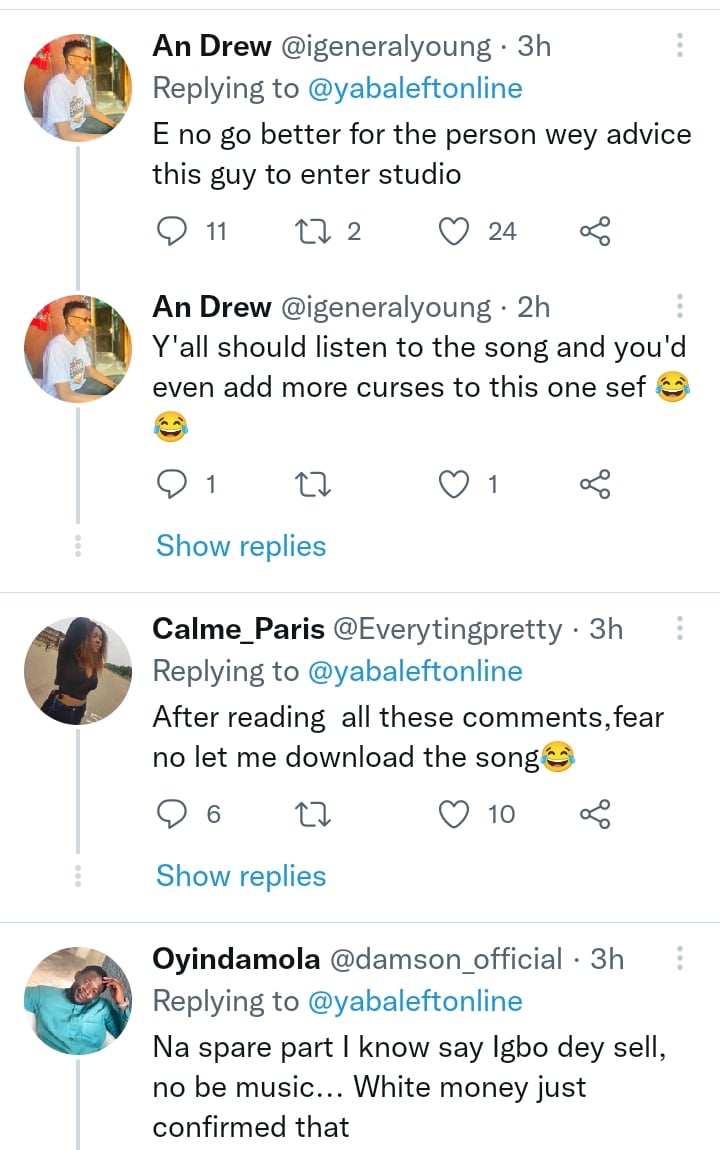Retweet Calme_Paris's tweet
Screen dimensions: 720x1150
click(315, 815)
